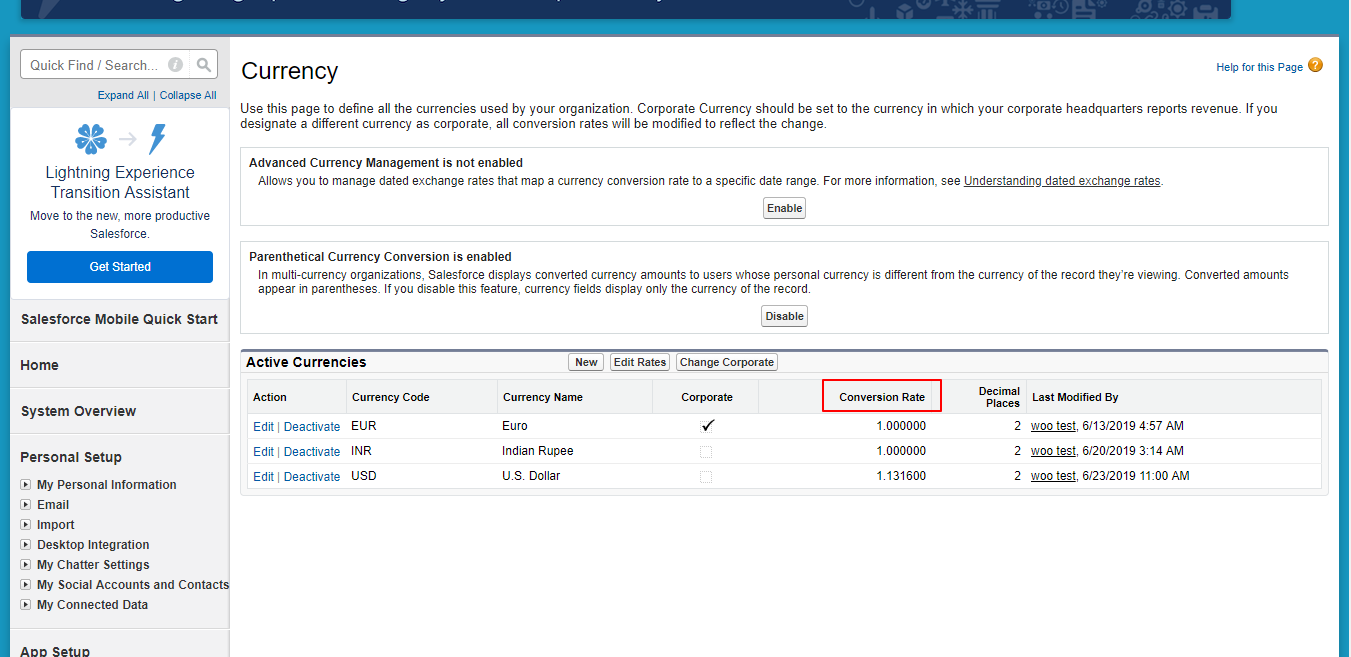The height and width of the screenshot is (657, 1351).
Task: Deactivate the USD currency
Action: (x=312, y=477)
